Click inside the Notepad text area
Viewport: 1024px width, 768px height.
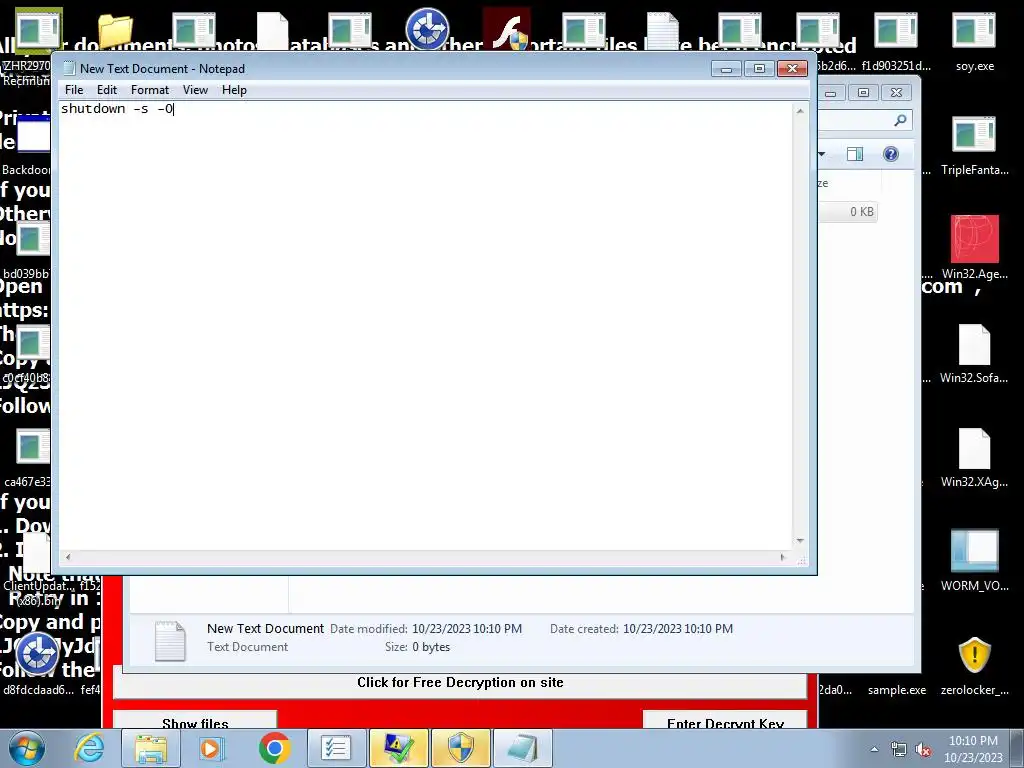pyautogui.click(x=426, y=325)
